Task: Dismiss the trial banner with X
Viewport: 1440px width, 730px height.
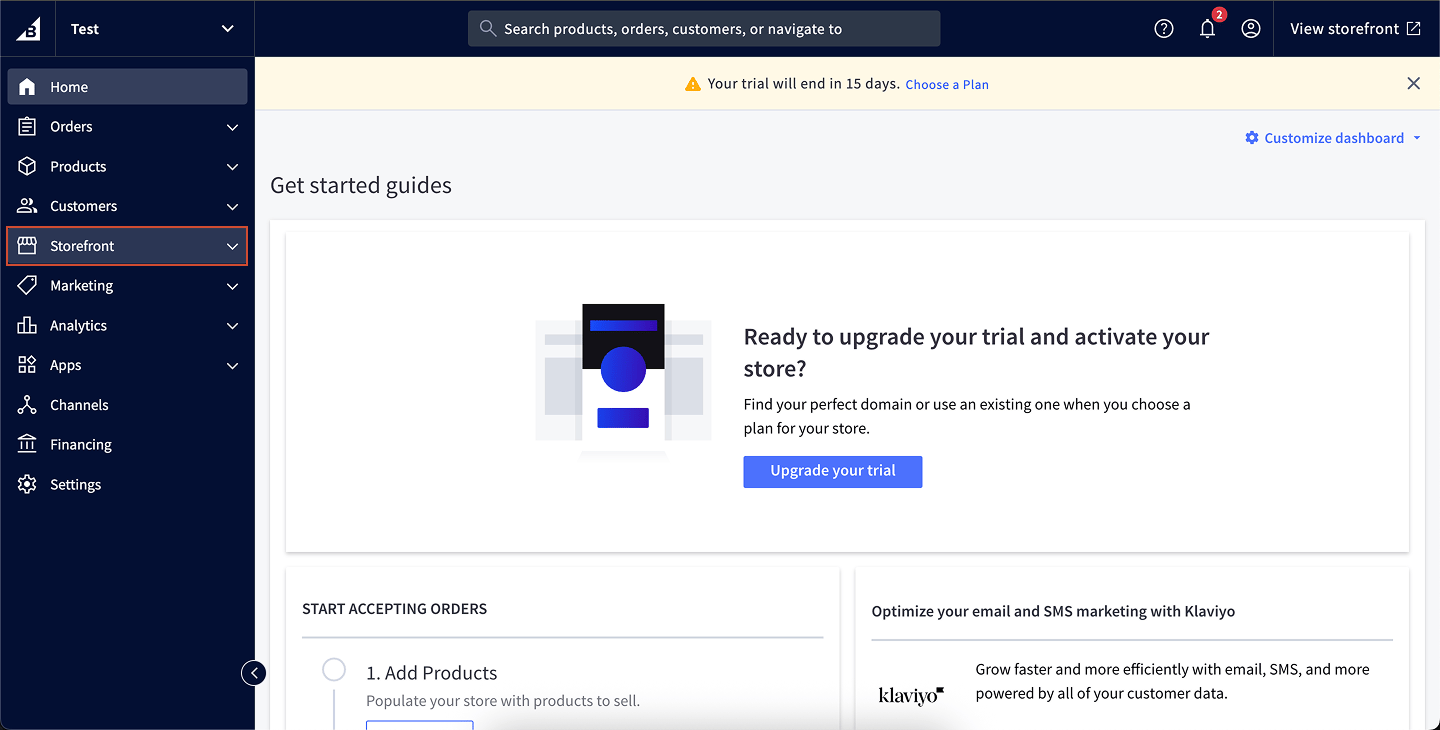Action: coord(1413,84)
